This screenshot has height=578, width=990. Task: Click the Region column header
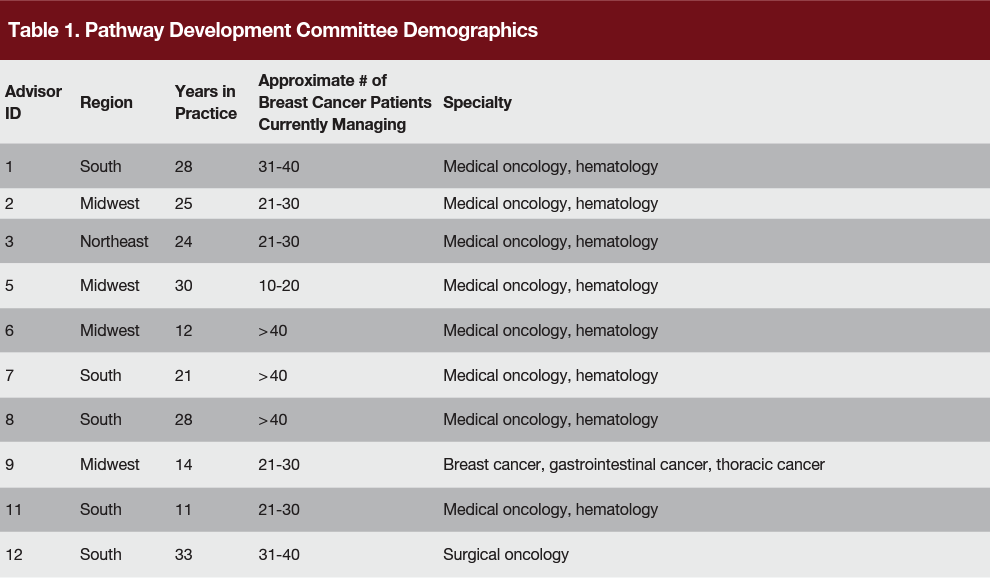[106, 103]
